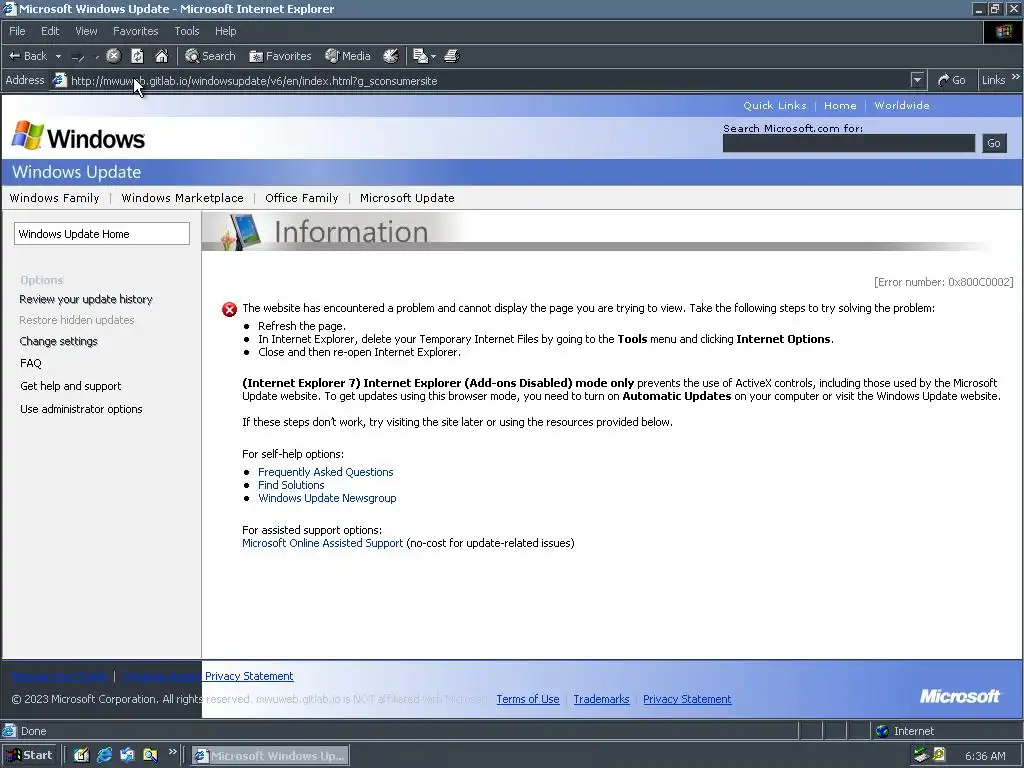
Task: Click the Go button next to address bar
Action: click(x=952, y=80)
